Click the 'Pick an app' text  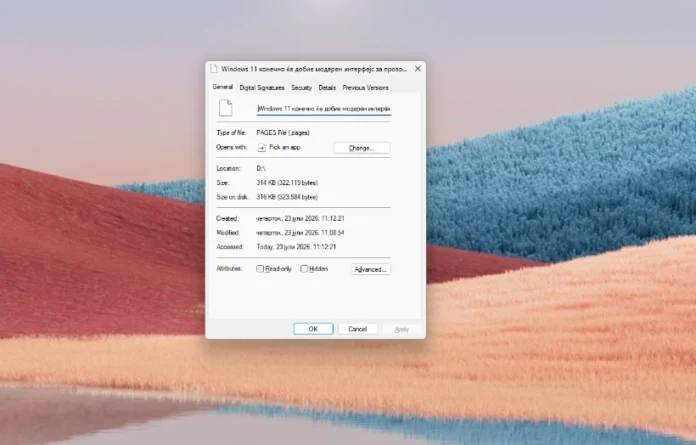click(x=285, y=147)
